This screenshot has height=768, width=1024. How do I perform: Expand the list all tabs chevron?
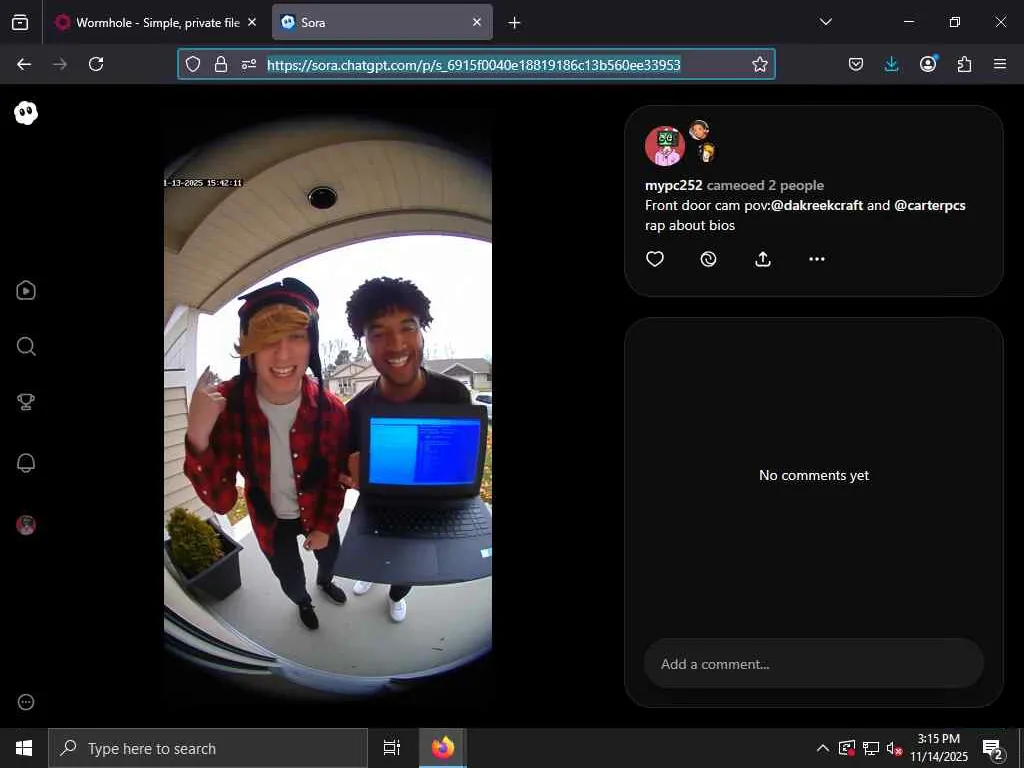point(826,22)
